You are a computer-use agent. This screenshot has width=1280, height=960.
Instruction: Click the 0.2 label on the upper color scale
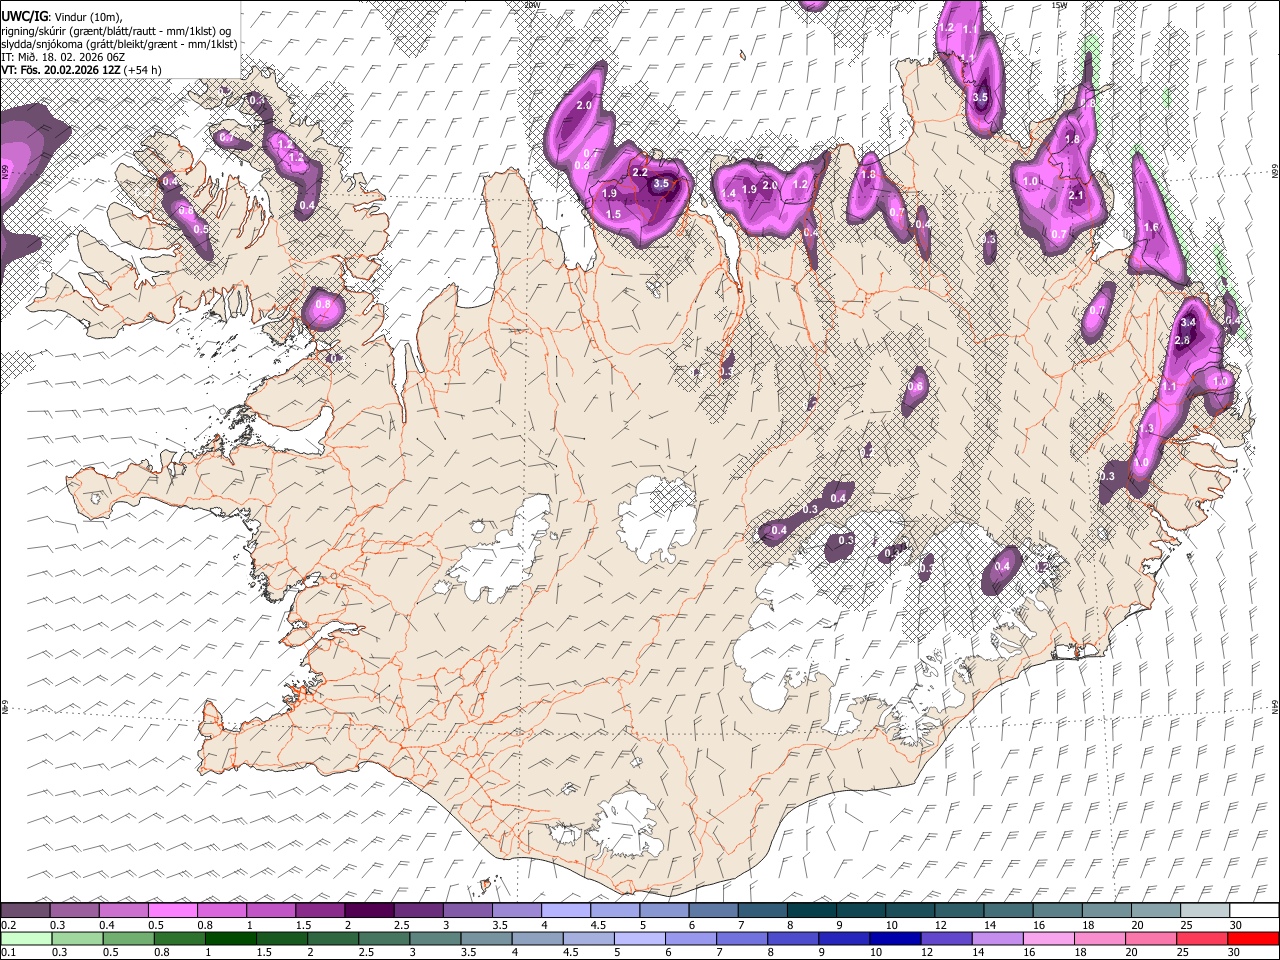(9, 925)
